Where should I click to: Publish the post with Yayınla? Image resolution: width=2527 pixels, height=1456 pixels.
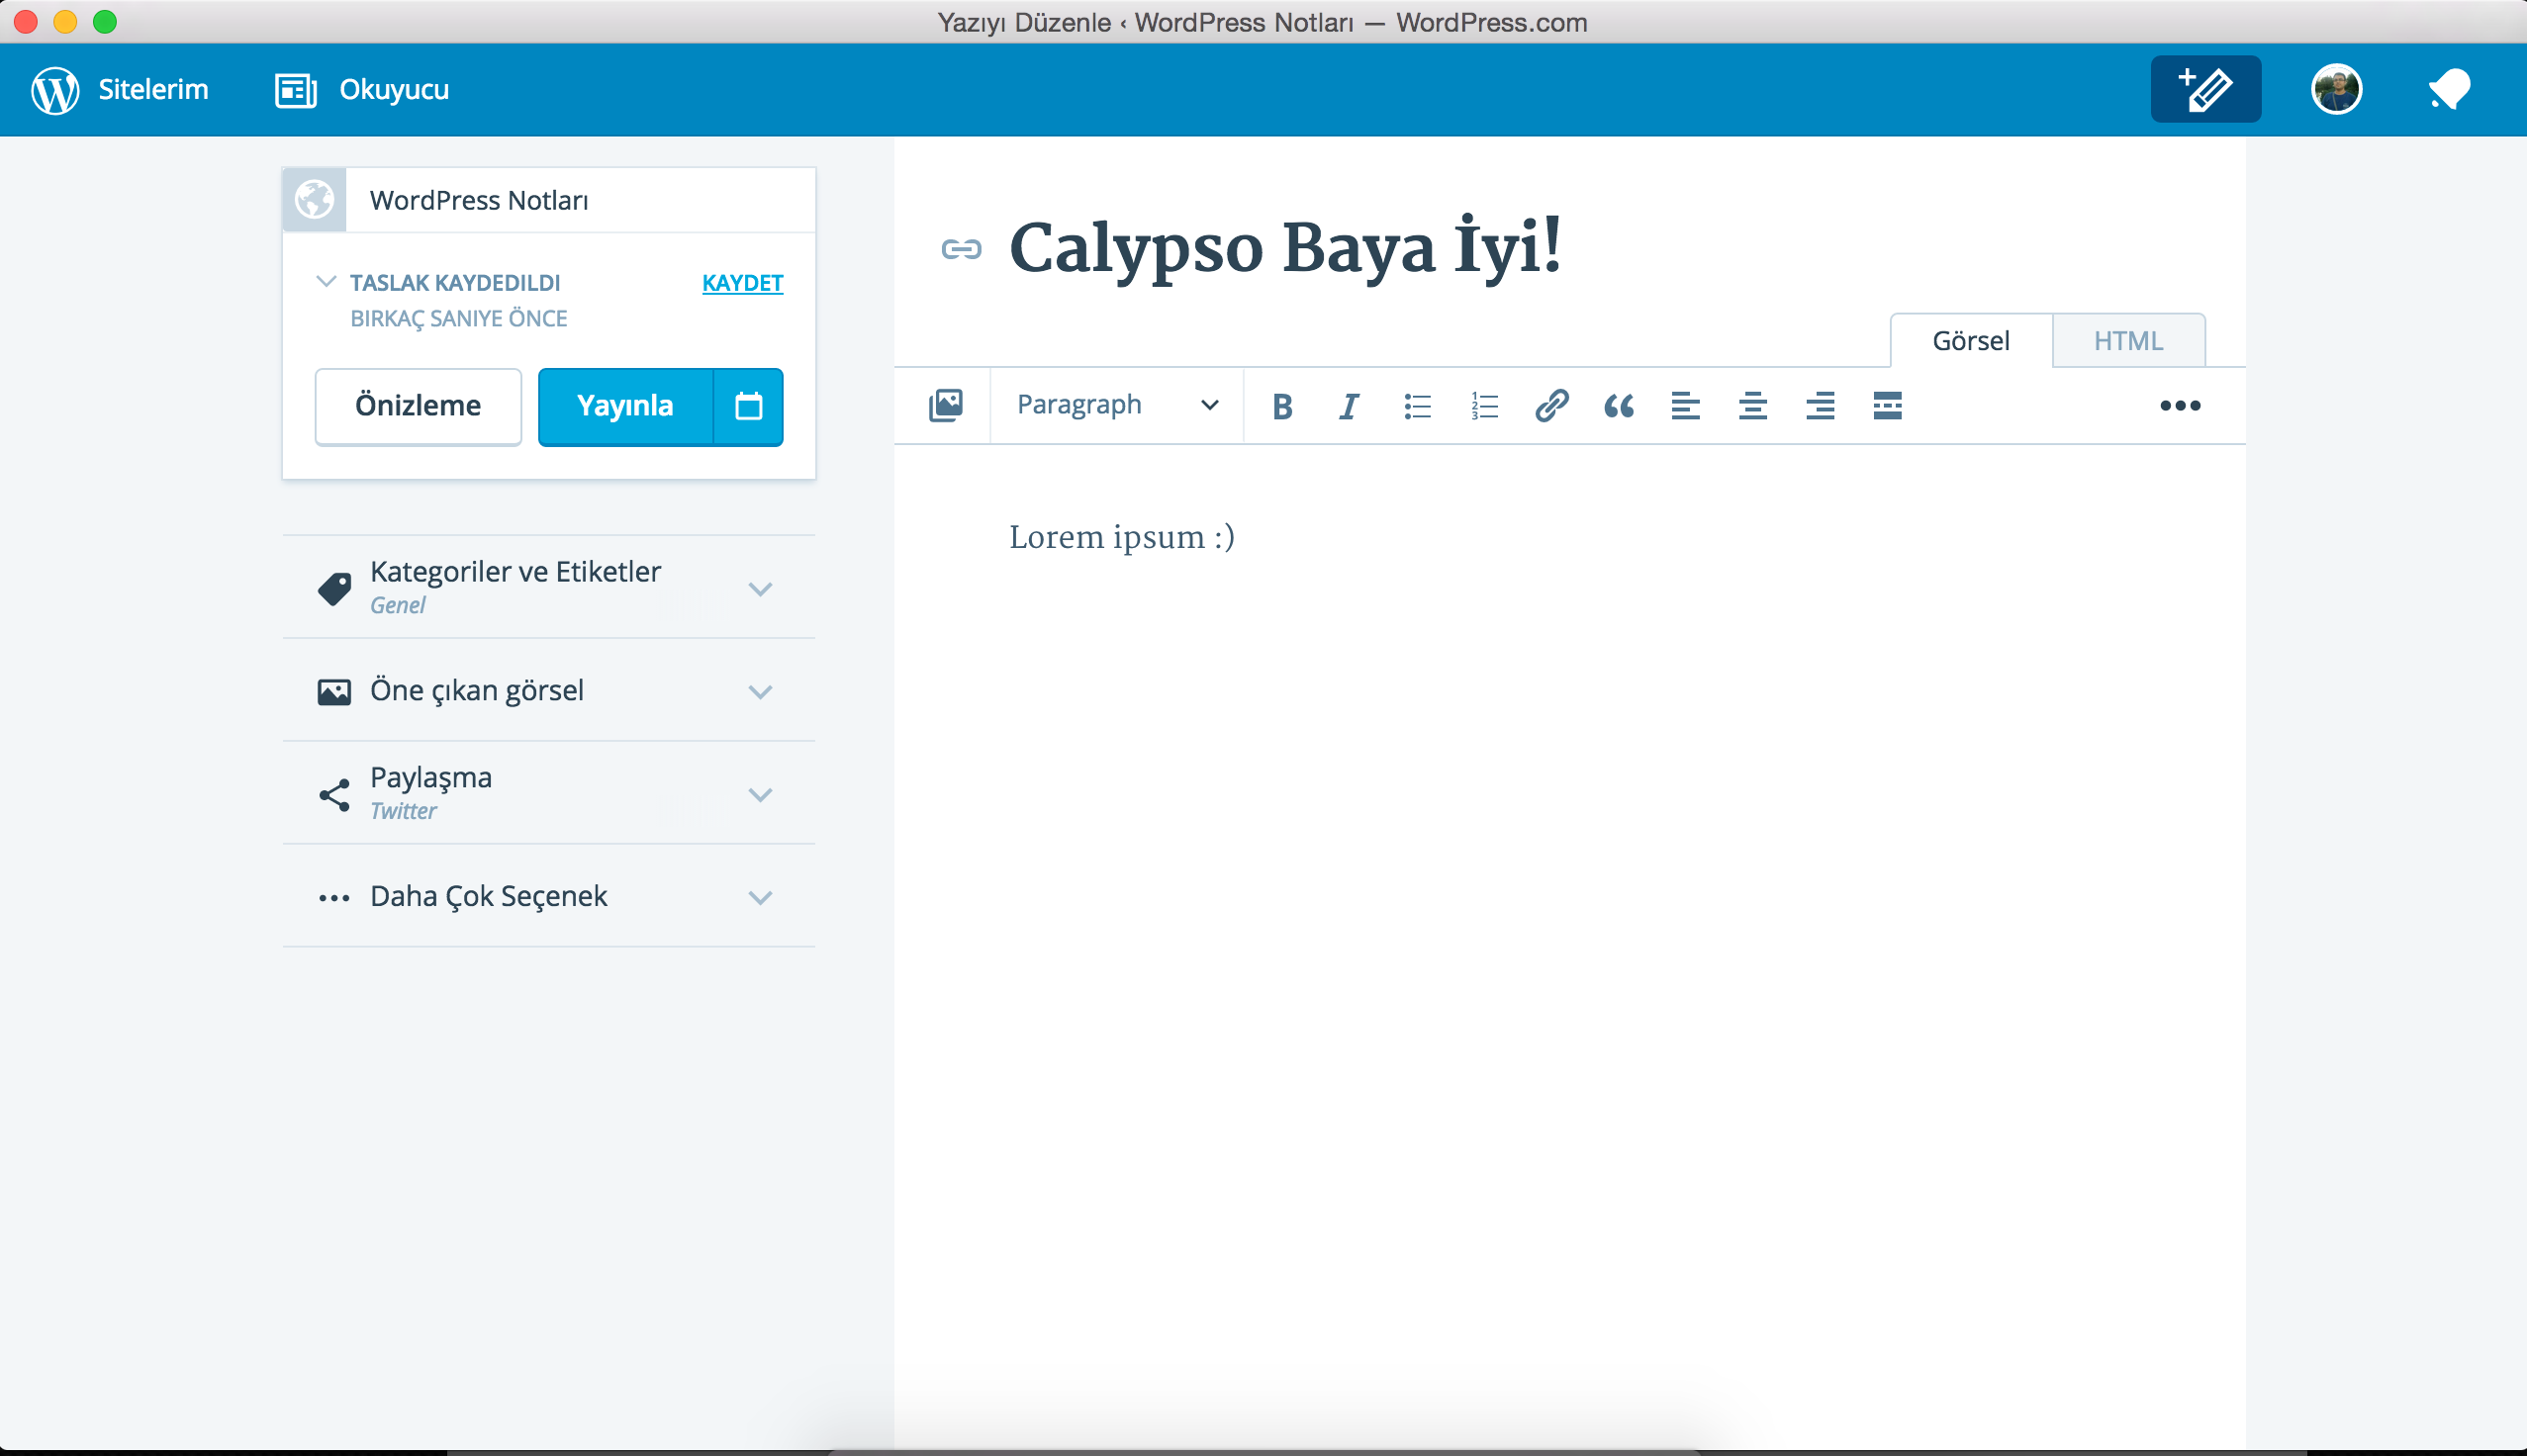(624, 406)
